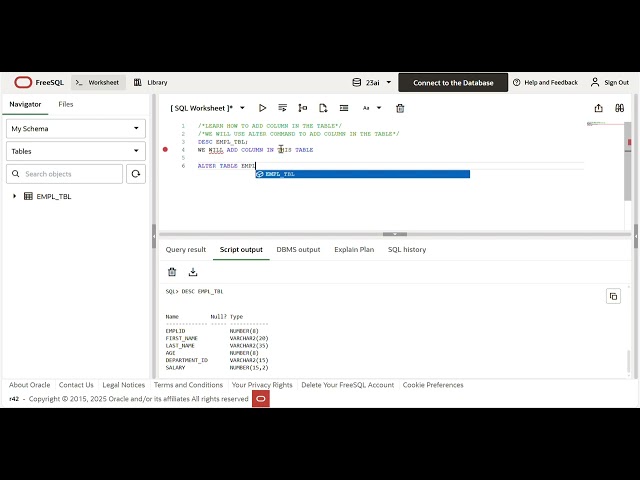Open the Explain Plan output tab

(354, 250)
